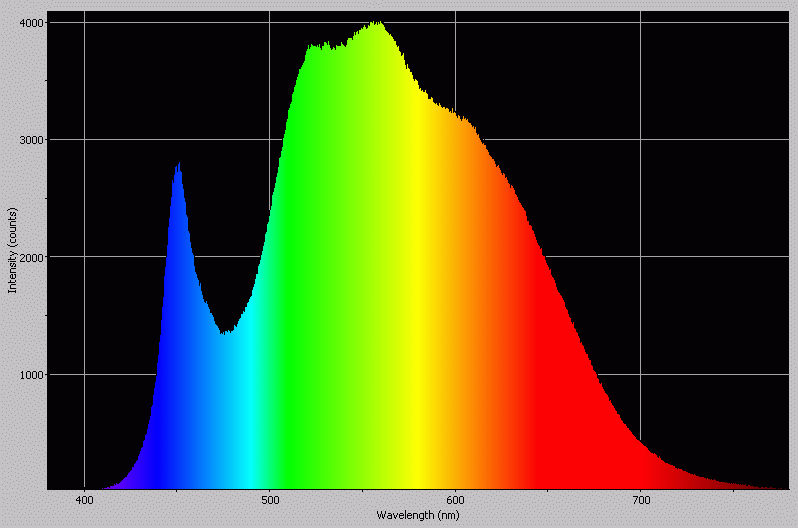Click the 600 wavelength axis label
798x528 pixels.
click(x=455, y=501)
